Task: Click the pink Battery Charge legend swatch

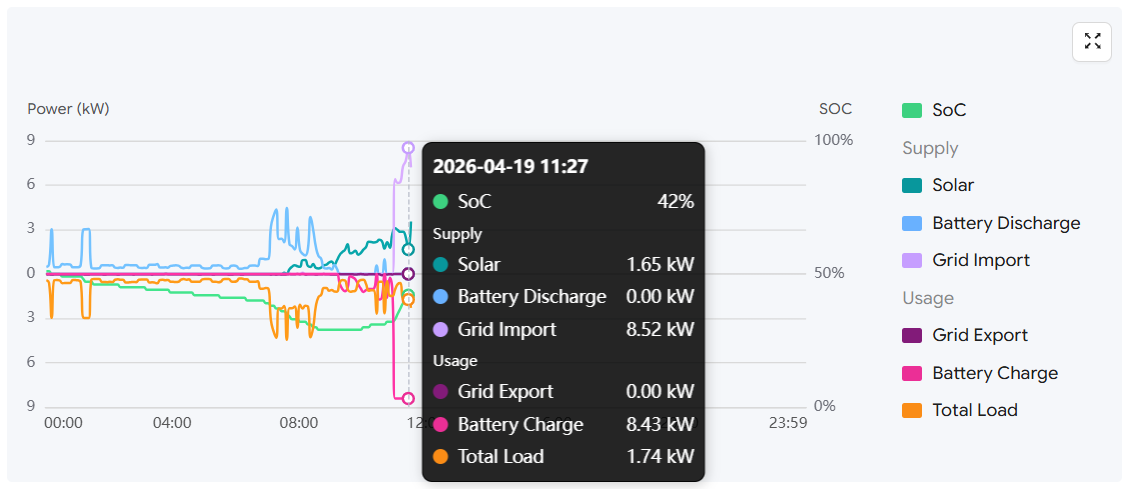Action: (x=911, y=373)
